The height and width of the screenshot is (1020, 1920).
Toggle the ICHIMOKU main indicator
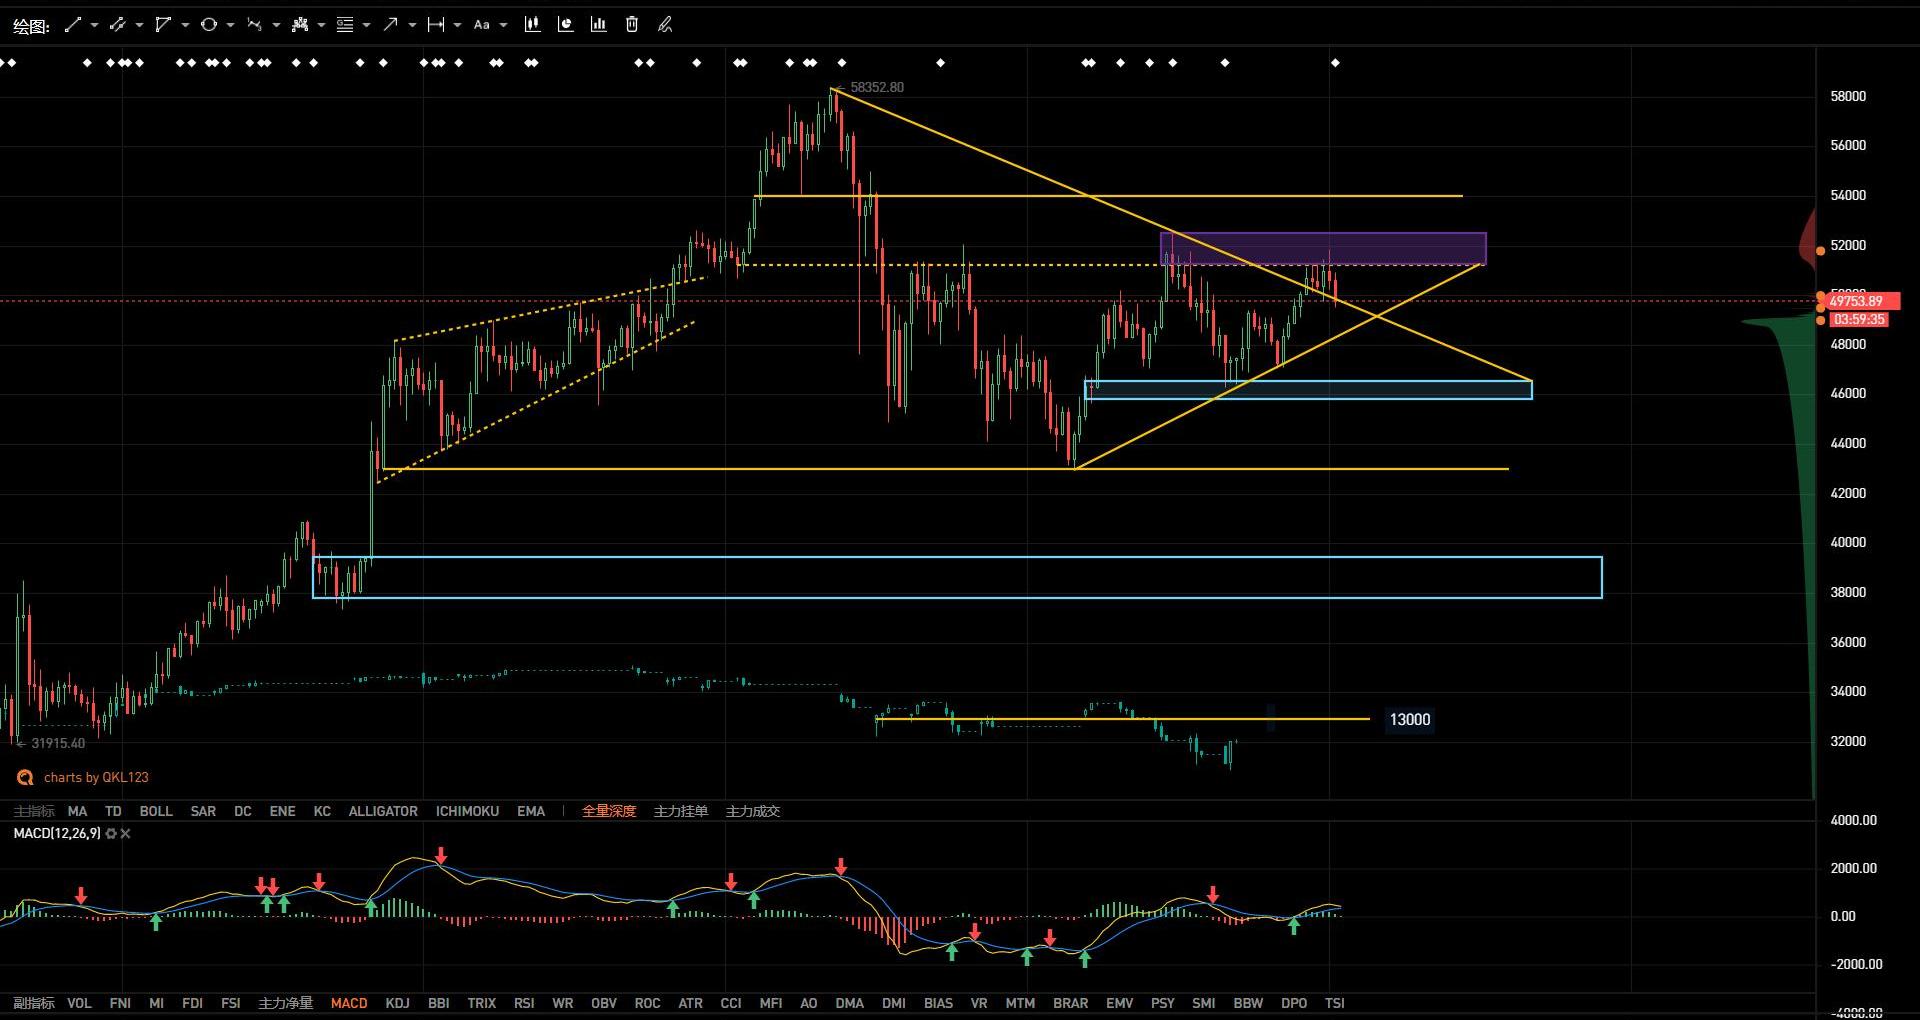click(467, 812)
